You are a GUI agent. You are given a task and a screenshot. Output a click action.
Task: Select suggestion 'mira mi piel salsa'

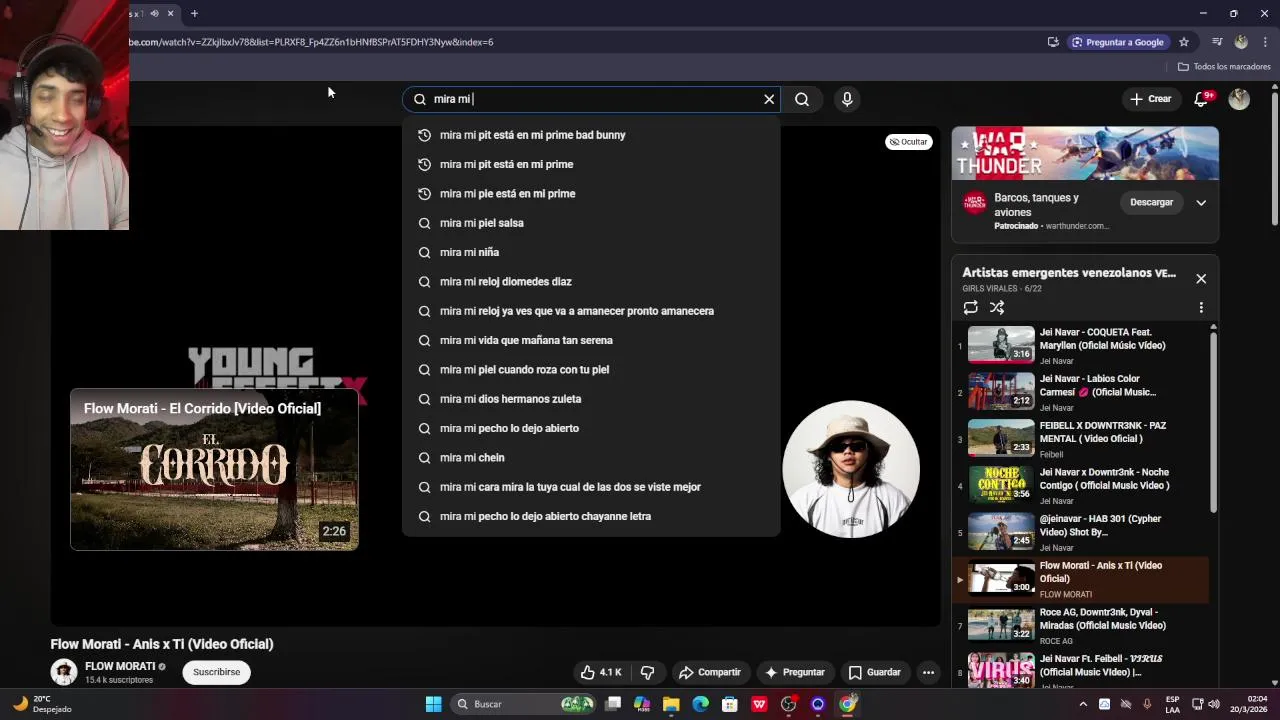(590, 223)
